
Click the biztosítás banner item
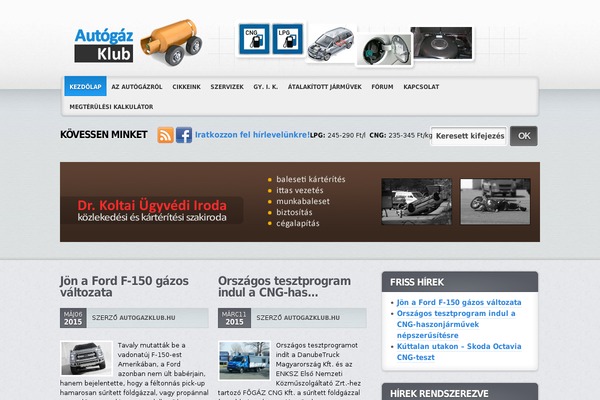click(294, 212)
